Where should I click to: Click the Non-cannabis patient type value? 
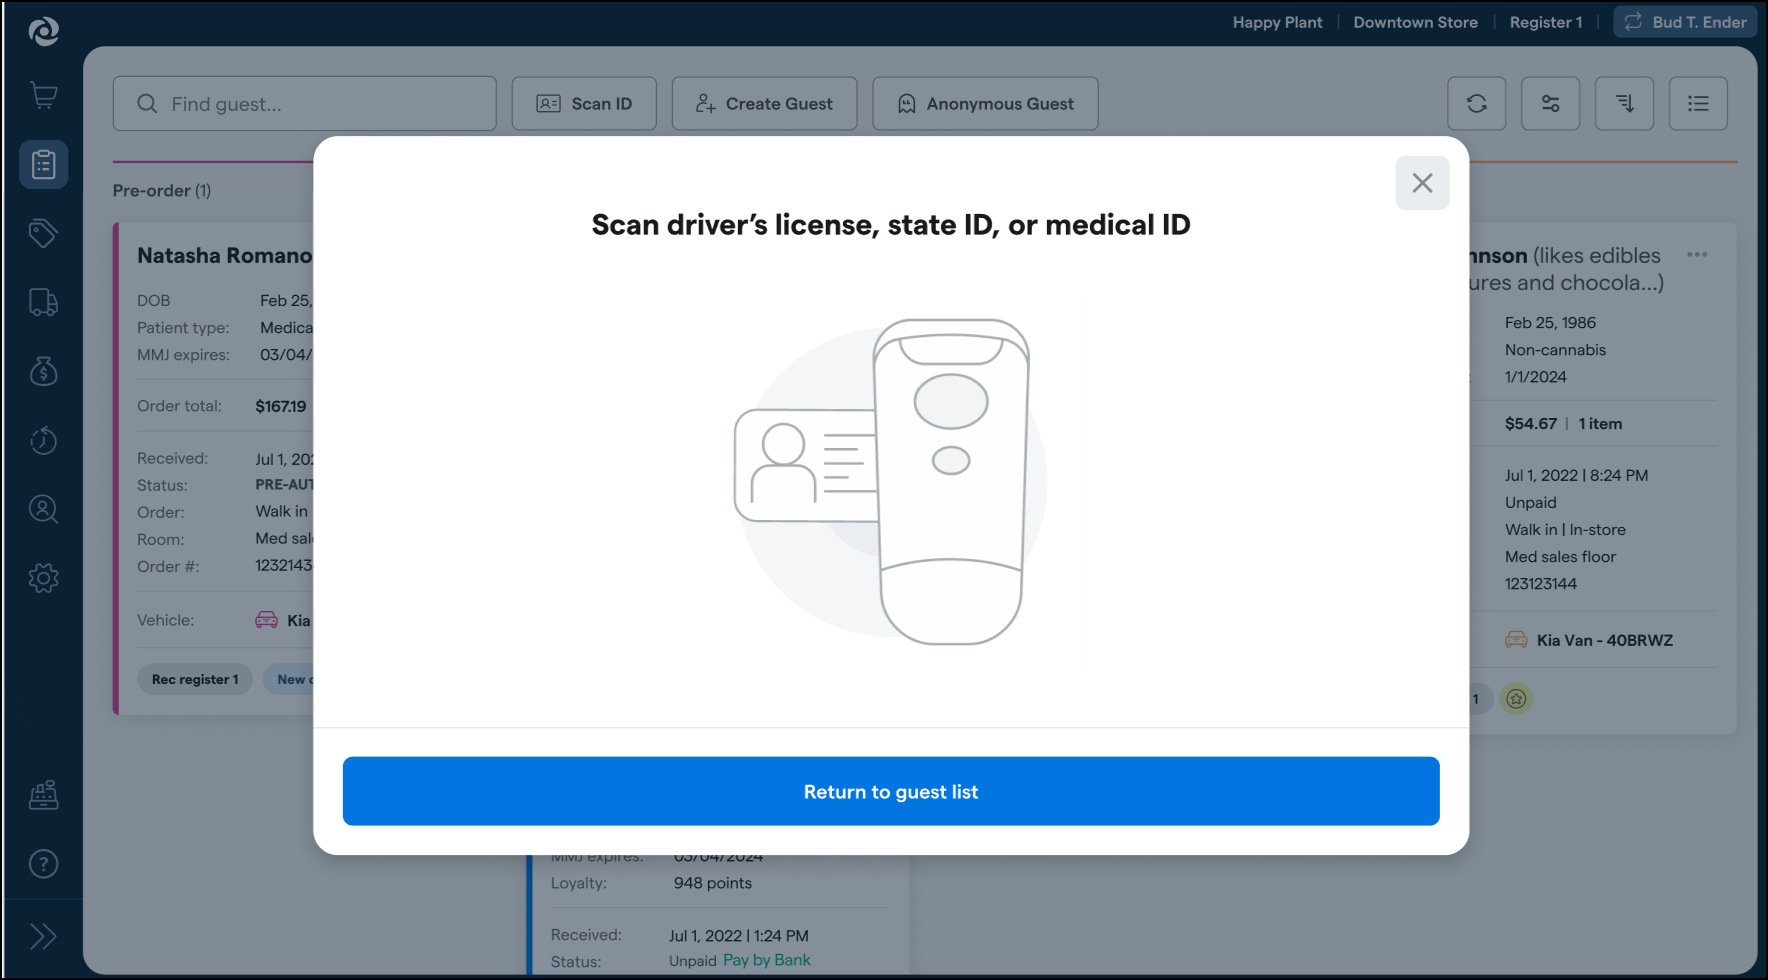[x=1555, y=350]
